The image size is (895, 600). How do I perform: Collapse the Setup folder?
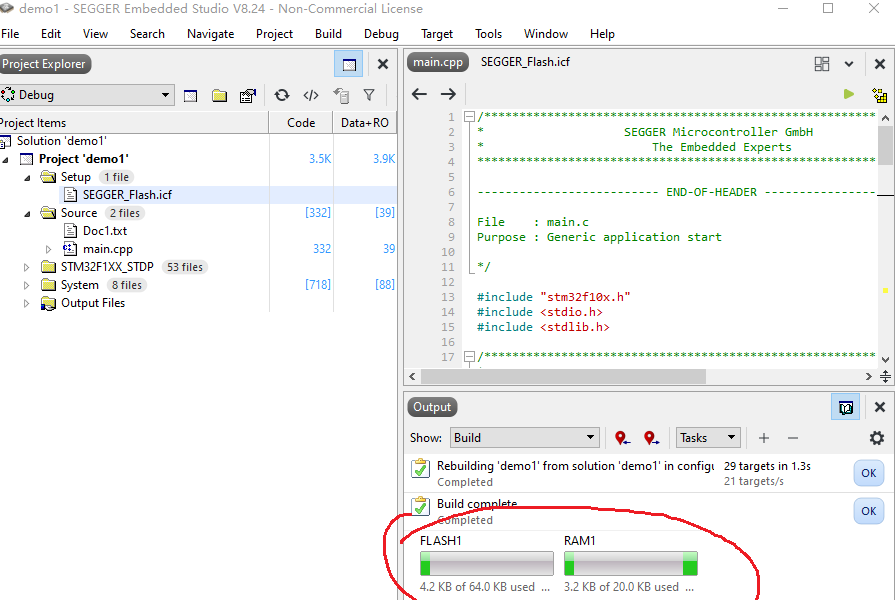[27, 178]
